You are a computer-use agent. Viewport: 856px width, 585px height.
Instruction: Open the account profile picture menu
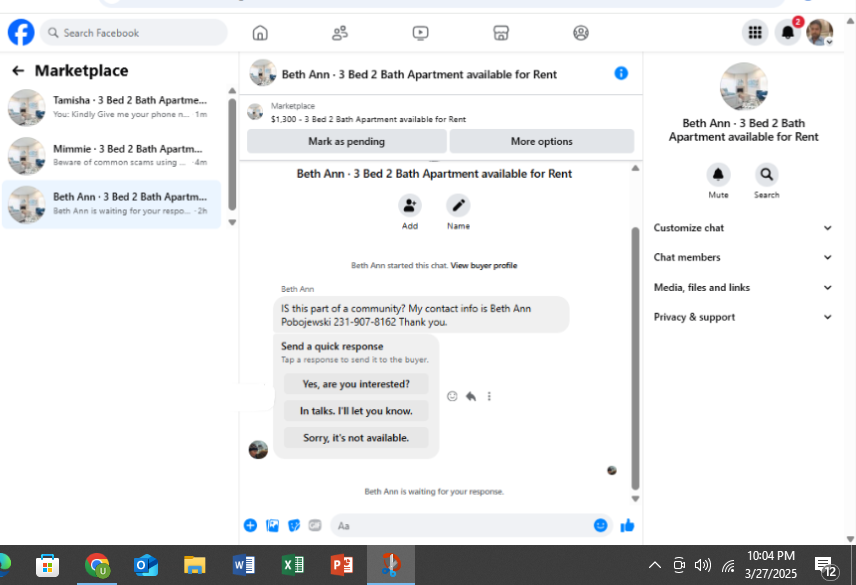(819, 33)
